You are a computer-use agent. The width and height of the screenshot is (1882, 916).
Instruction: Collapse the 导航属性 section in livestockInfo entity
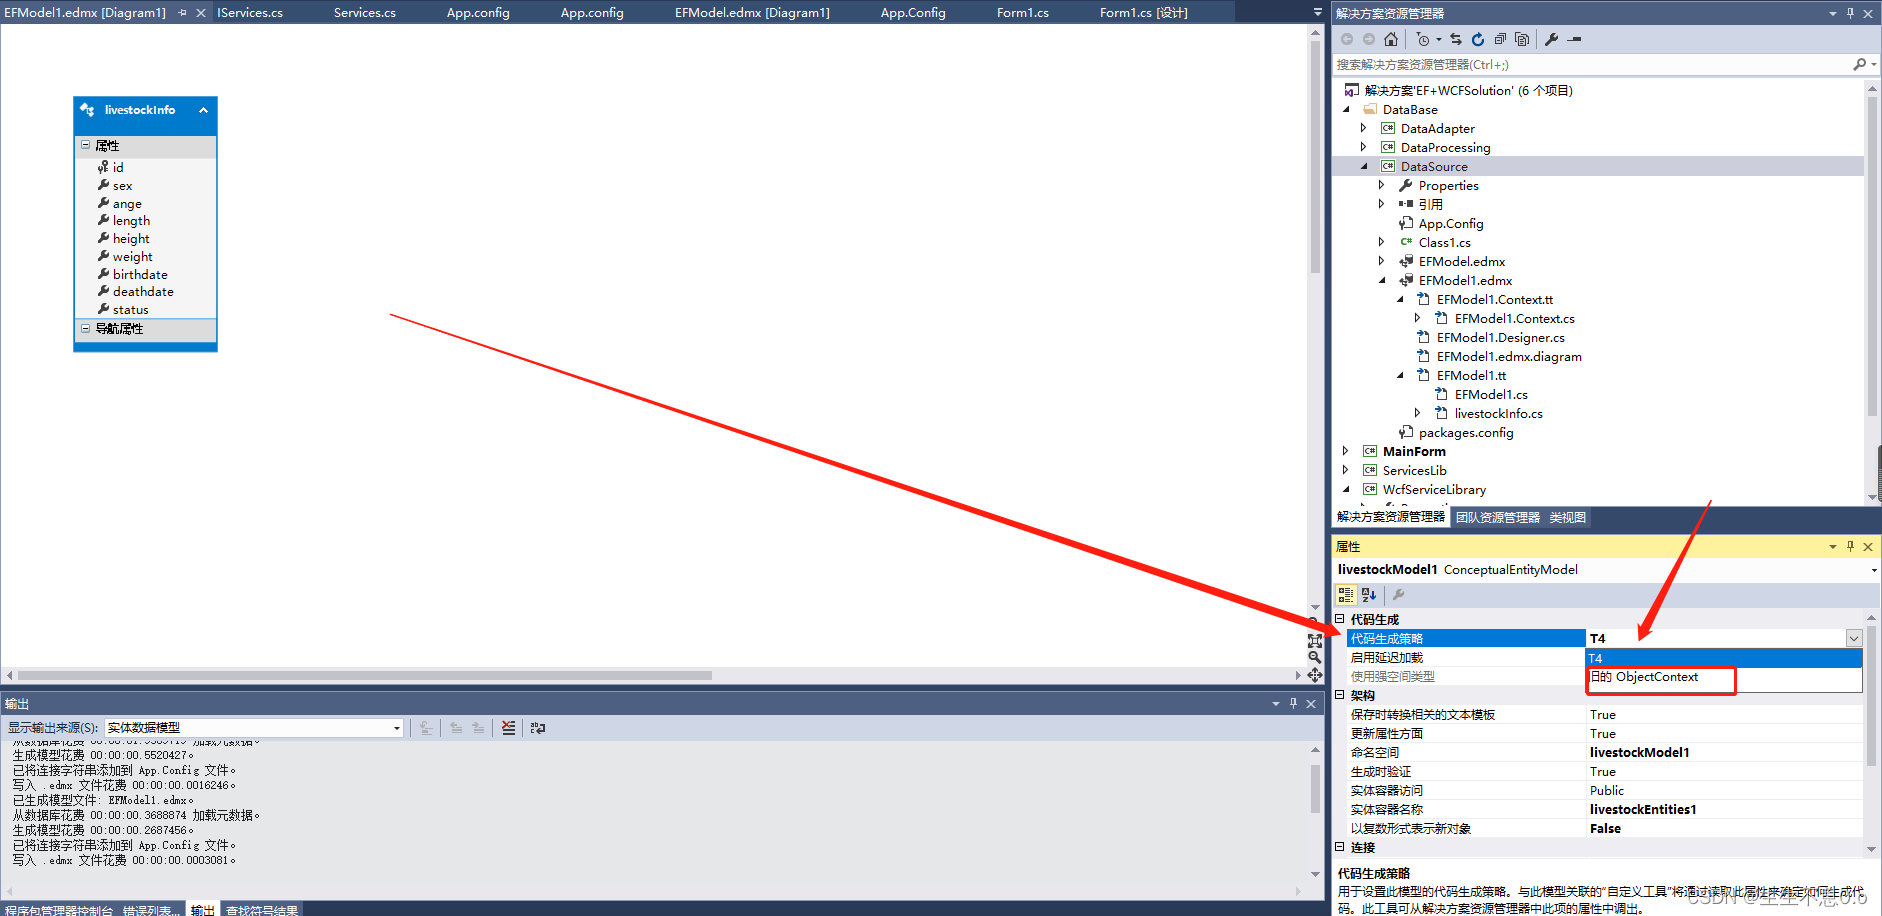(x=86, y=328)
